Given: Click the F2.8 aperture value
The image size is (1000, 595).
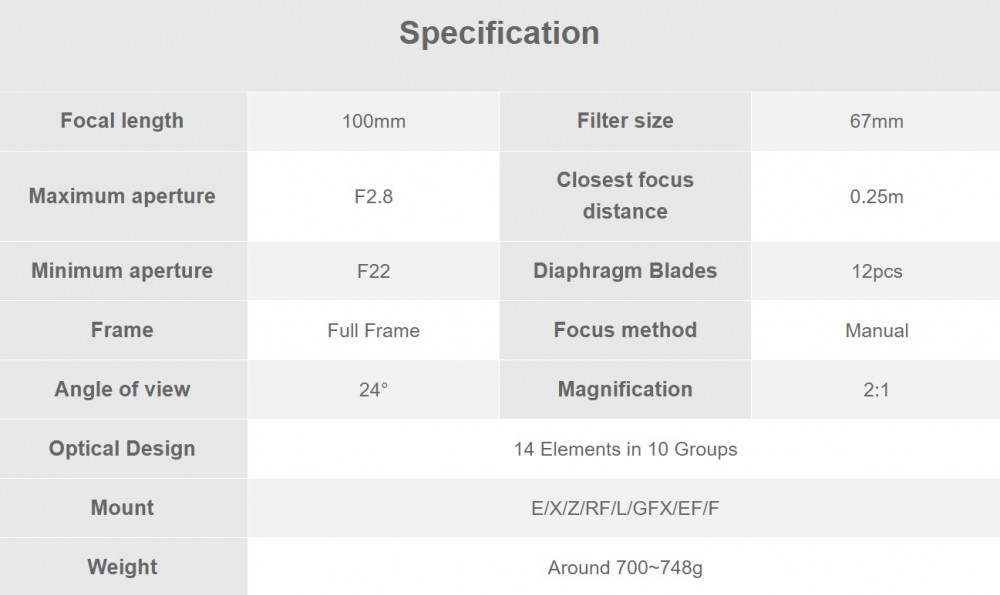Looking at the screenshot, I should pos(374,196).
